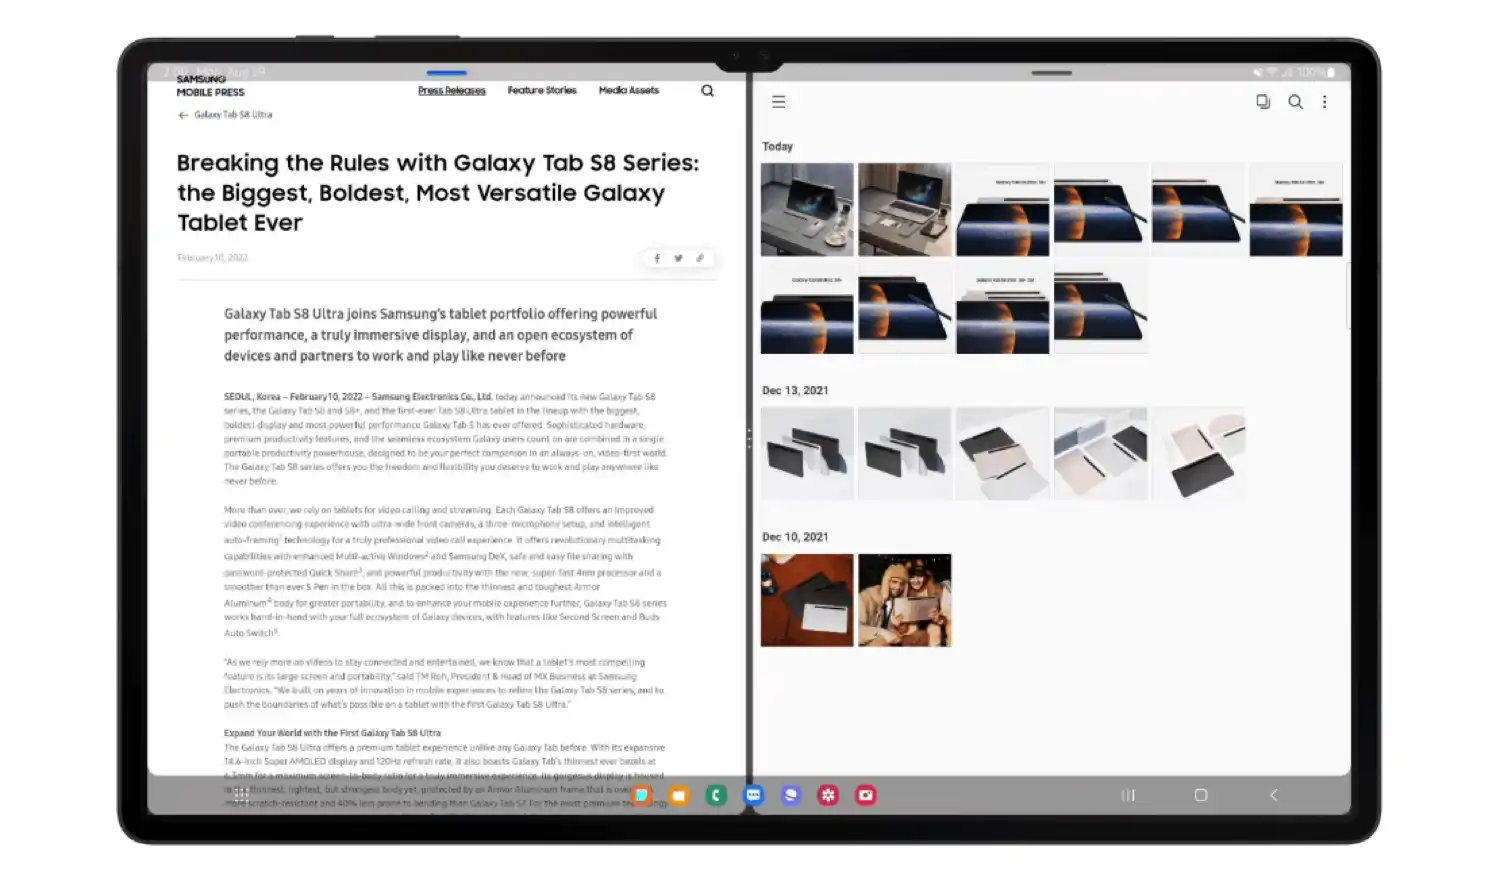Switch to the Feature Stories tab
The image size is (1500, 886).
coord(542,91)
